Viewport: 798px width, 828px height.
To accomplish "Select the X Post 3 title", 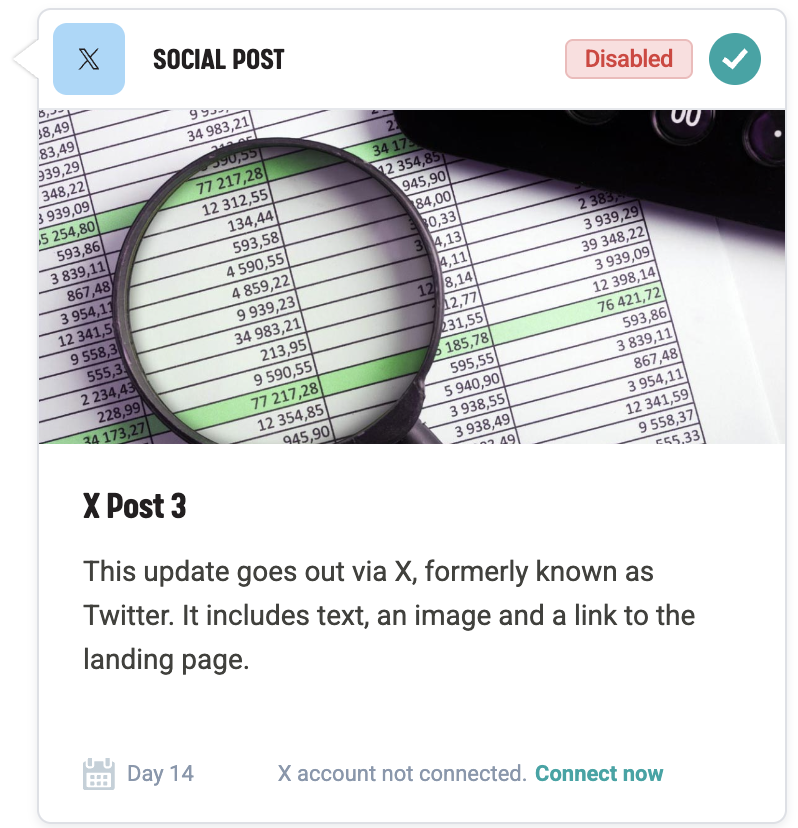I will [135, 506].
